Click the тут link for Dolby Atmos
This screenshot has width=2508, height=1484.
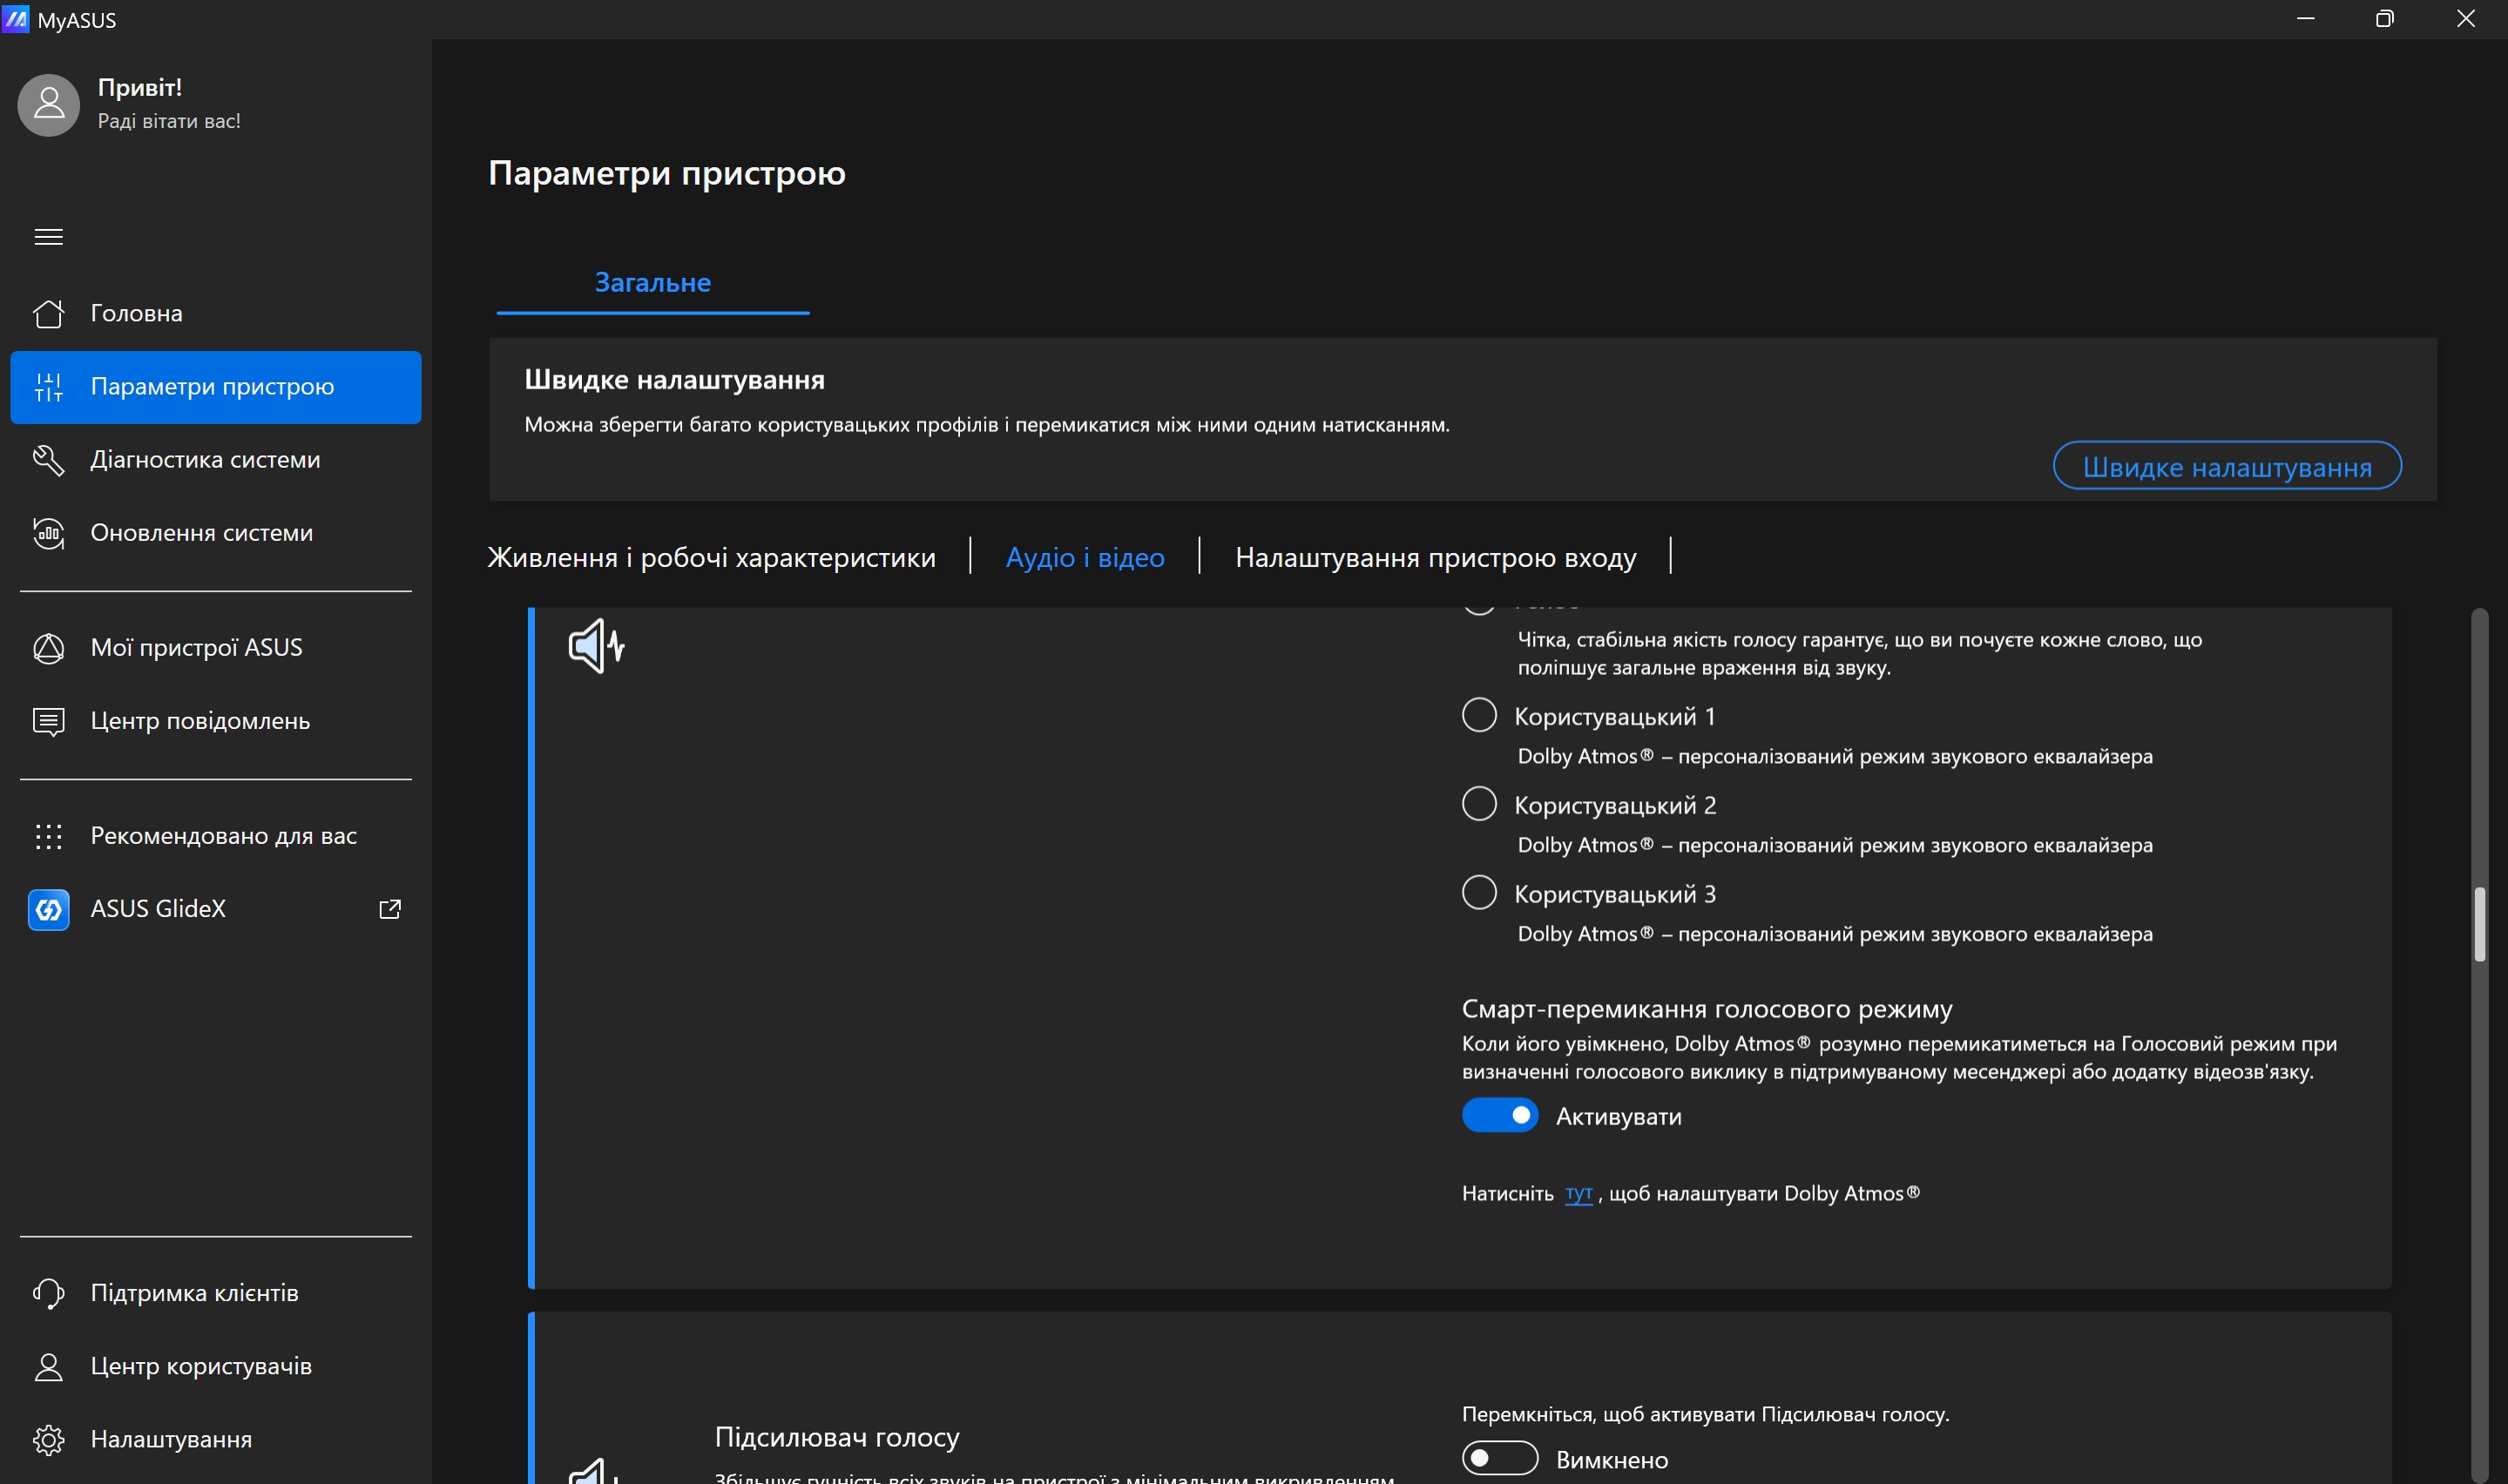[1578, 1193]
